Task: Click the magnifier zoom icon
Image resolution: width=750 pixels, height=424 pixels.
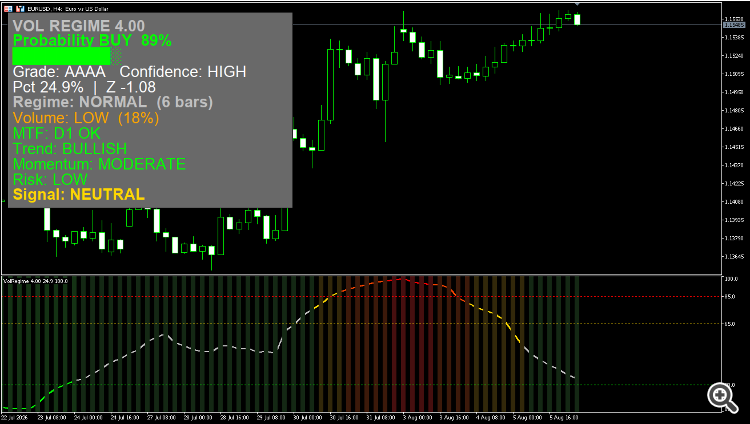Action: pos(722,397)
